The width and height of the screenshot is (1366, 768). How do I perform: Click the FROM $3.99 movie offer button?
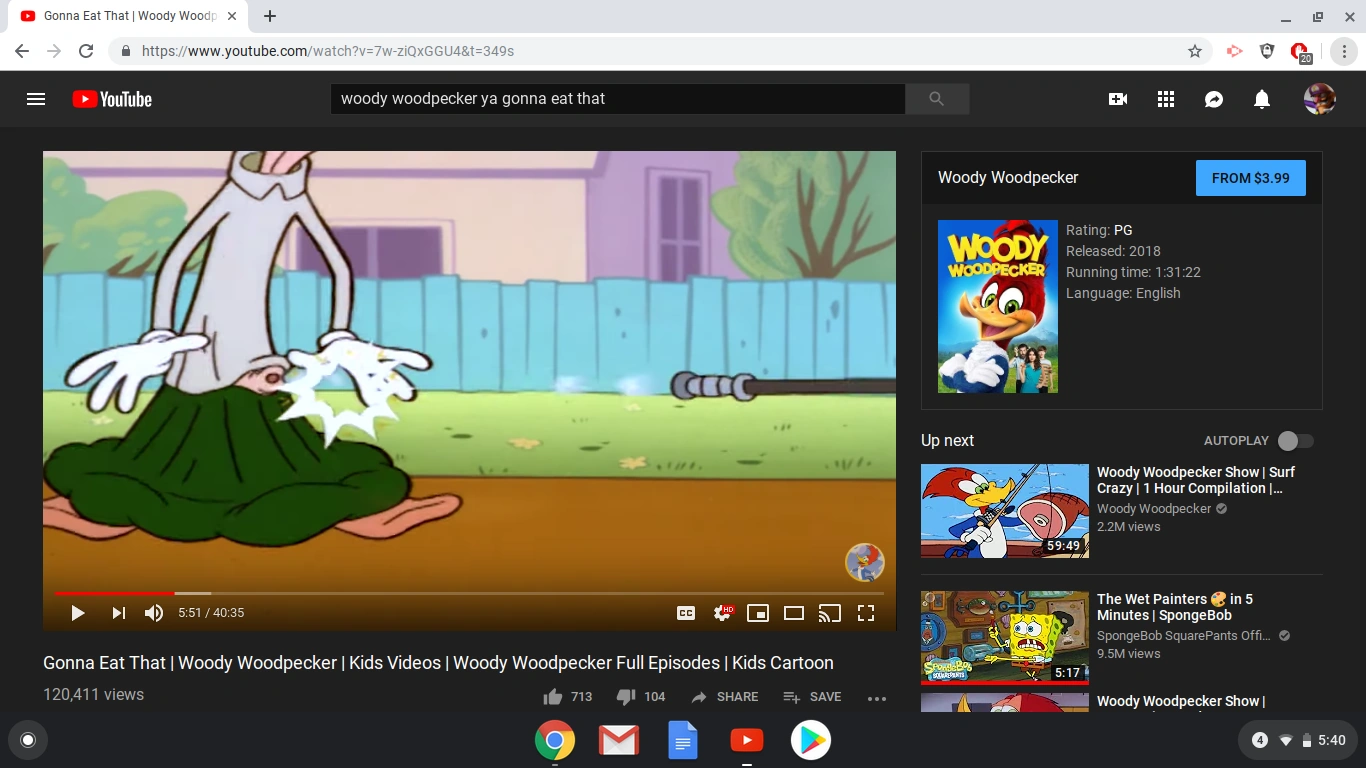[1251, 177]
